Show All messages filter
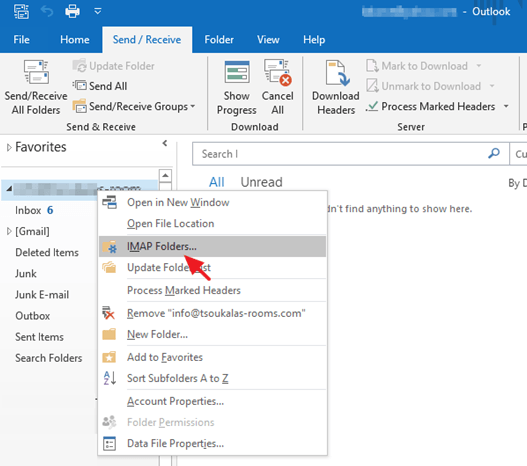The width and height of the screenshot is (527, 466). pos(216,182)
